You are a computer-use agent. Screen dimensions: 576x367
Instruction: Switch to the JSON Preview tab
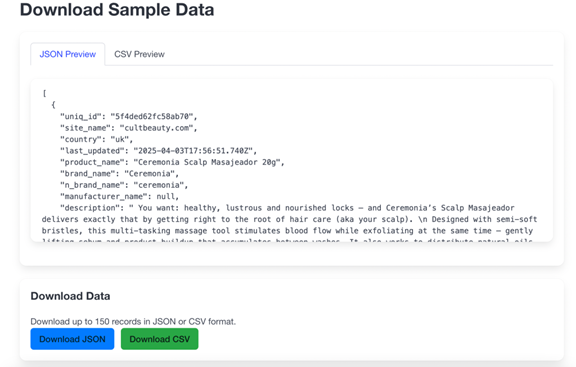pos(68,54)
